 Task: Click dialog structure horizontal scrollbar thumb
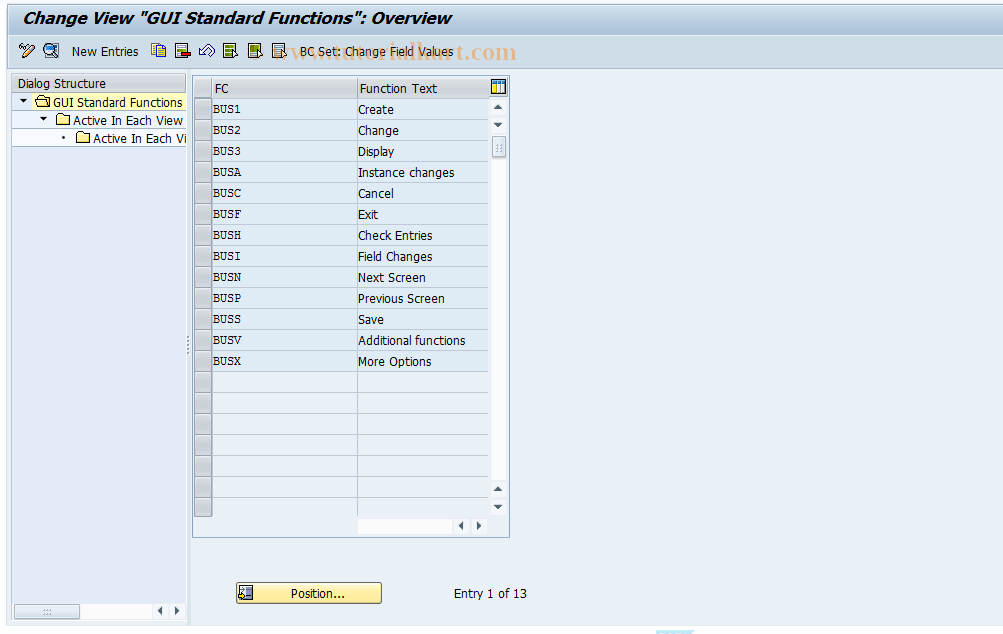(47, 611)
